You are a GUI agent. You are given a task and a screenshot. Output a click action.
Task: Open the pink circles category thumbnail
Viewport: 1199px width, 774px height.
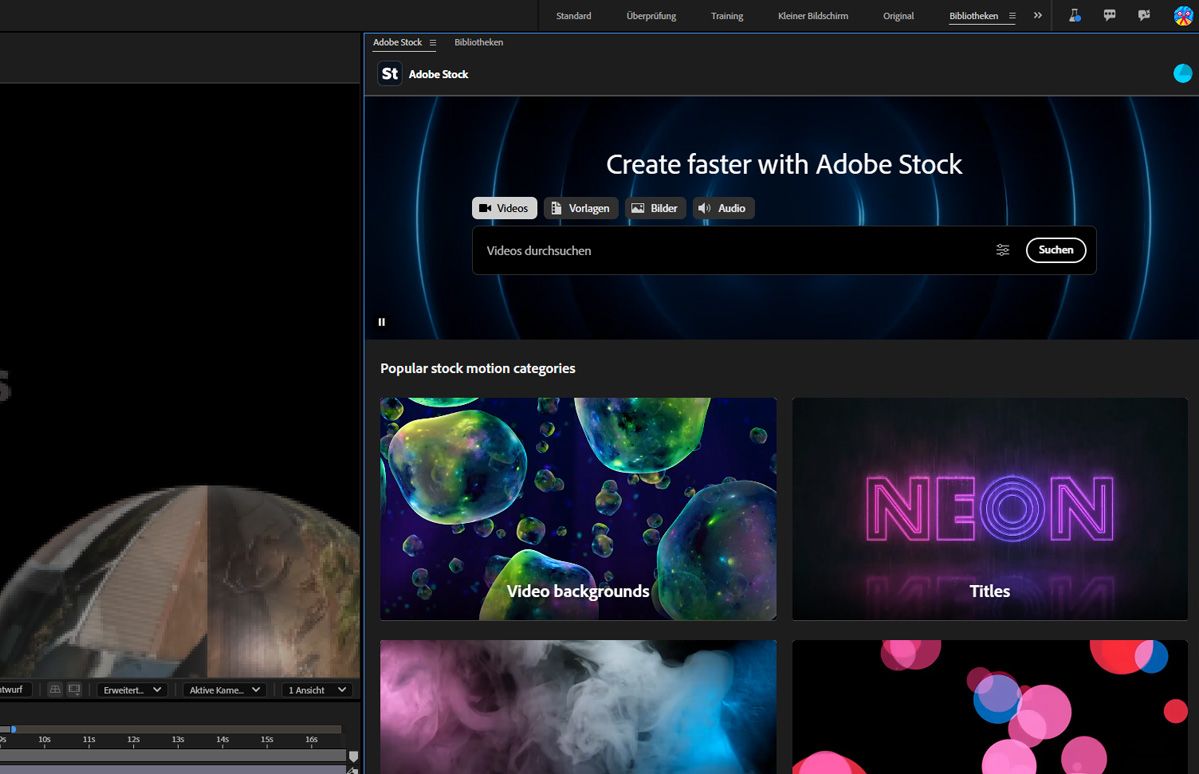click(x=989, y=707)
